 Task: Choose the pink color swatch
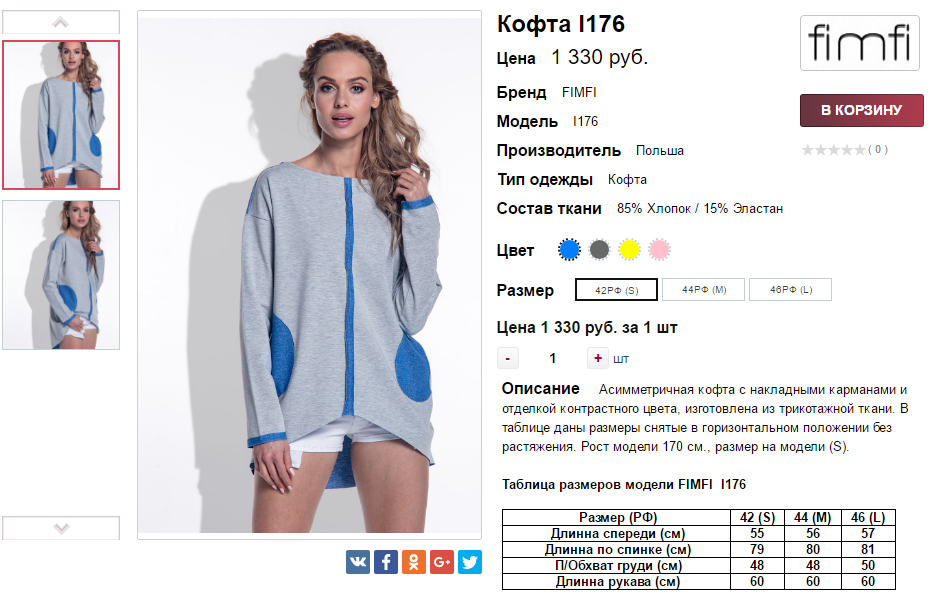pos(659,249)
